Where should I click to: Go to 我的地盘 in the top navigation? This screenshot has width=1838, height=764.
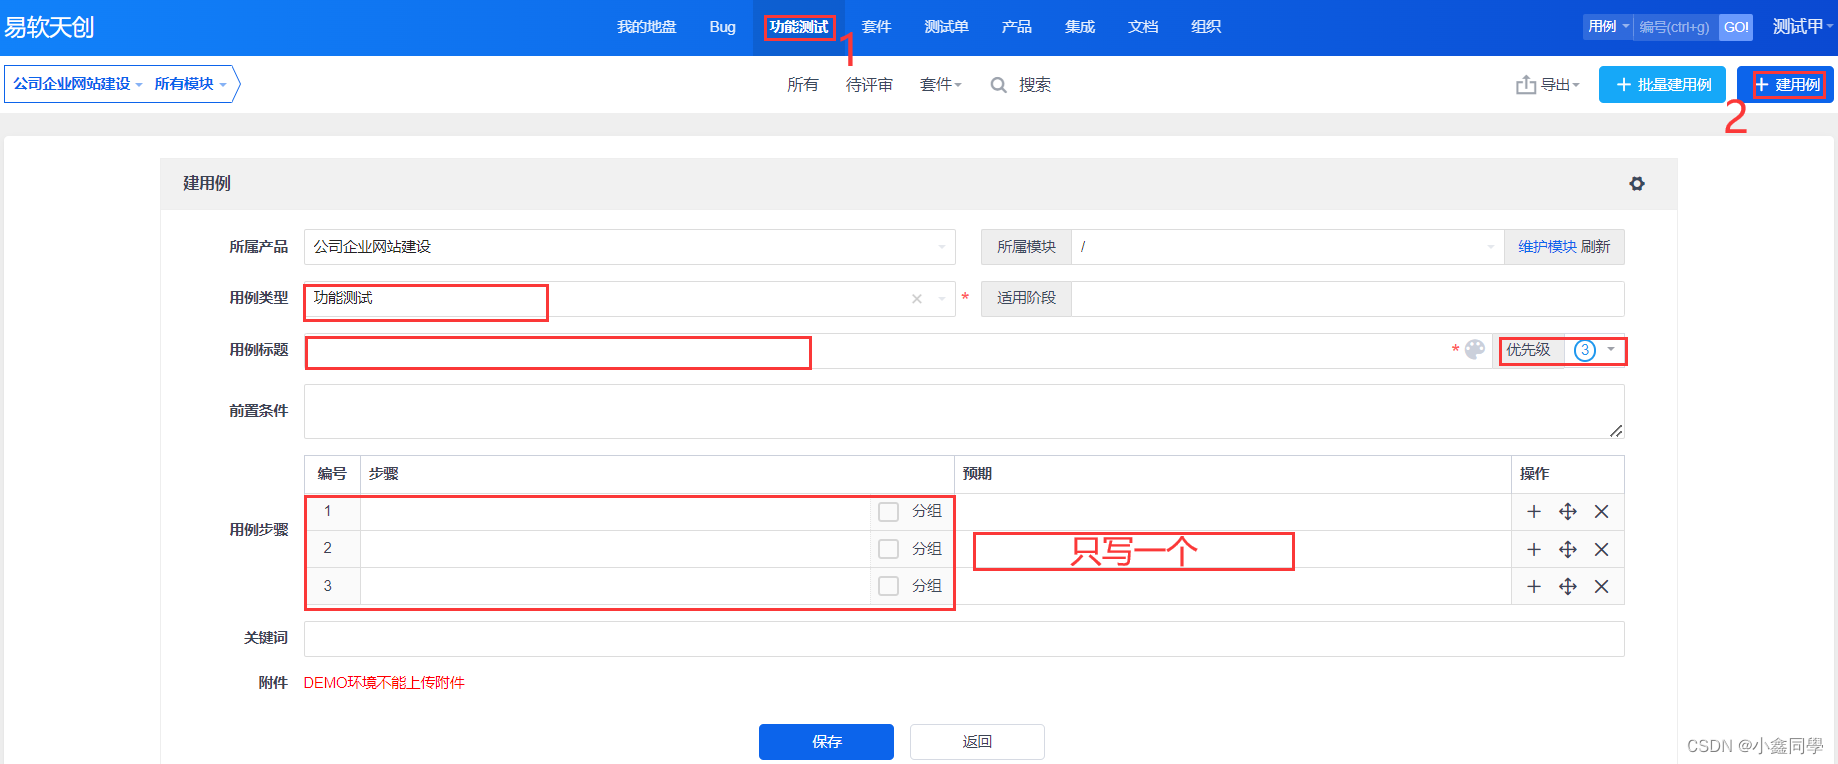click(647, 27)
